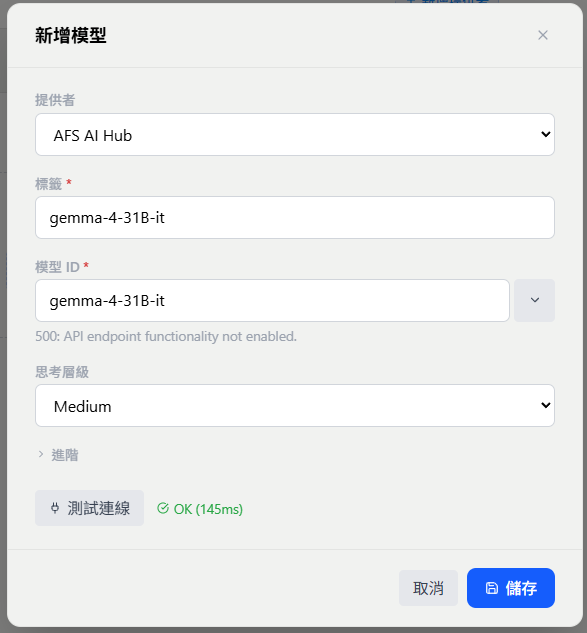Click the 500 API endpoint error message

point(166,336)
